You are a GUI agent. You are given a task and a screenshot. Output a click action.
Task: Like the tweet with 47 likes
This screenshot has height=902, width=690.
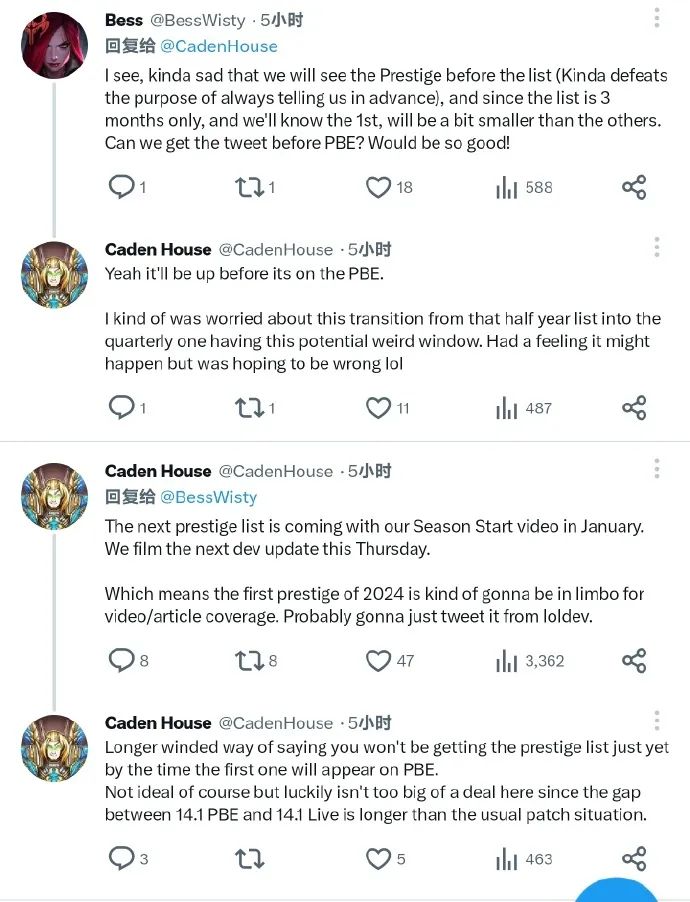click(x=378, y=660)
